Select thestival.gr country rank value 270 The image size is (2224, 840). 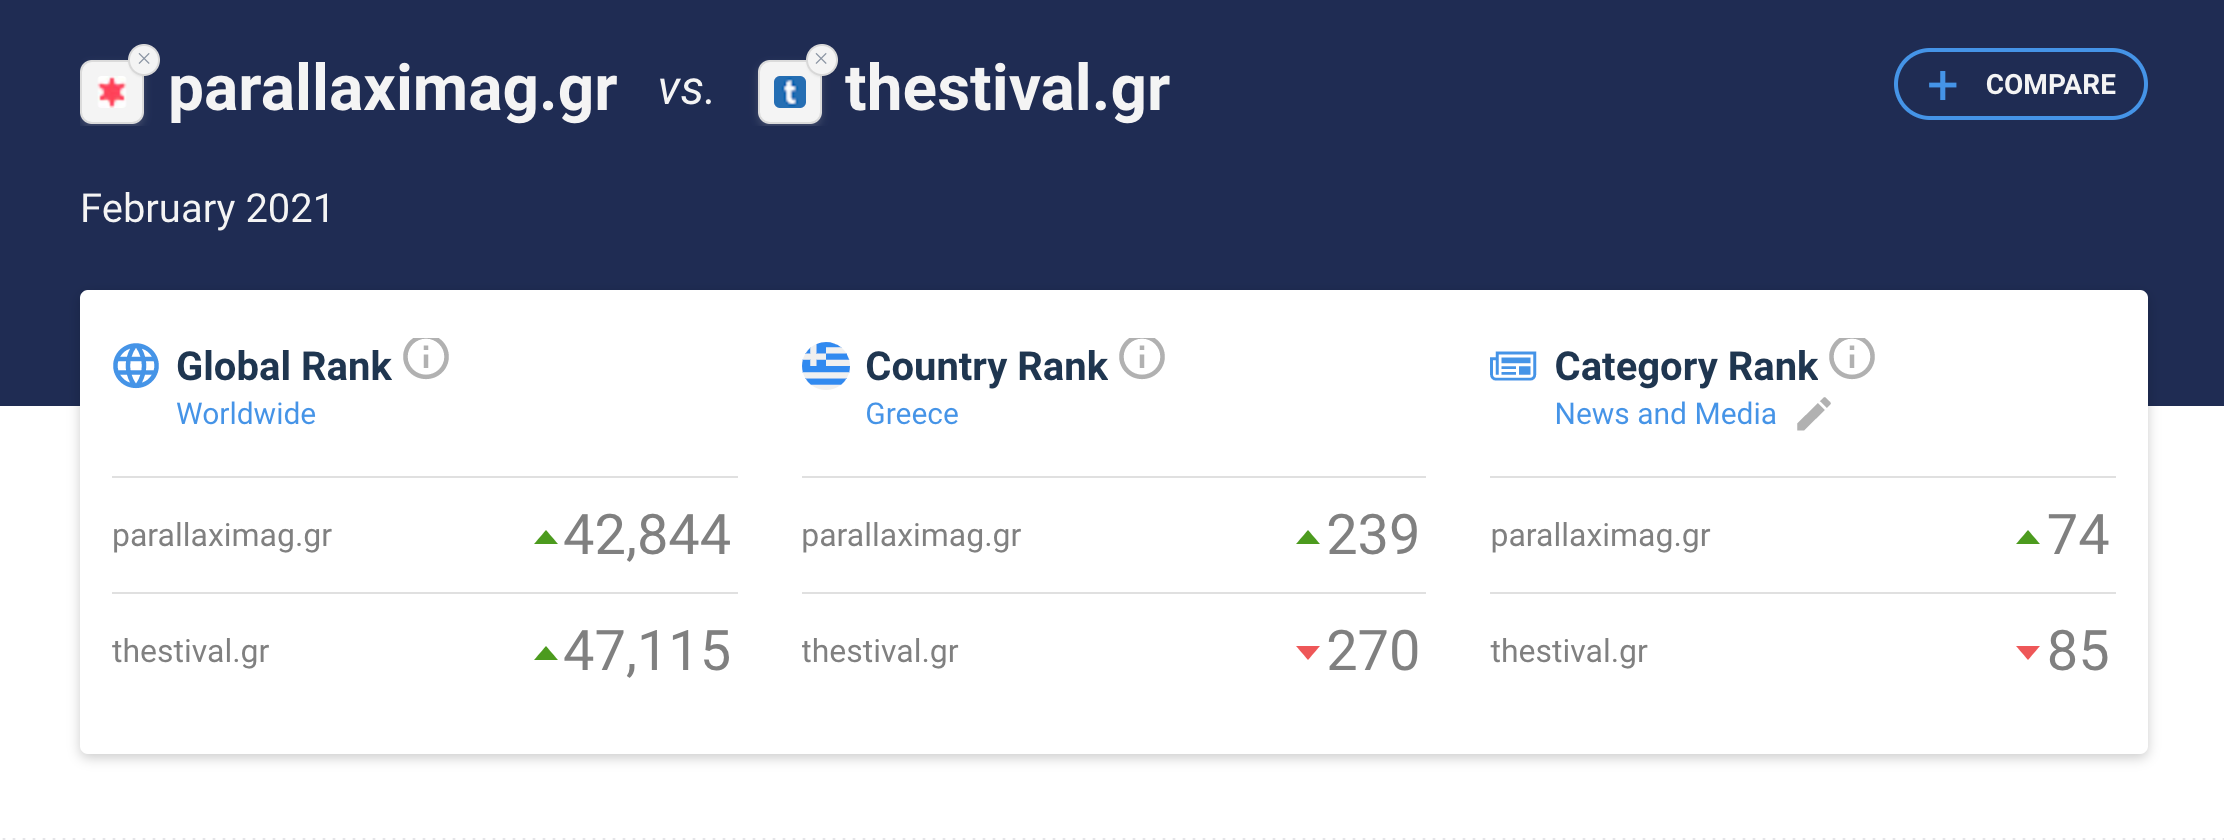(x=1372, y=651)
